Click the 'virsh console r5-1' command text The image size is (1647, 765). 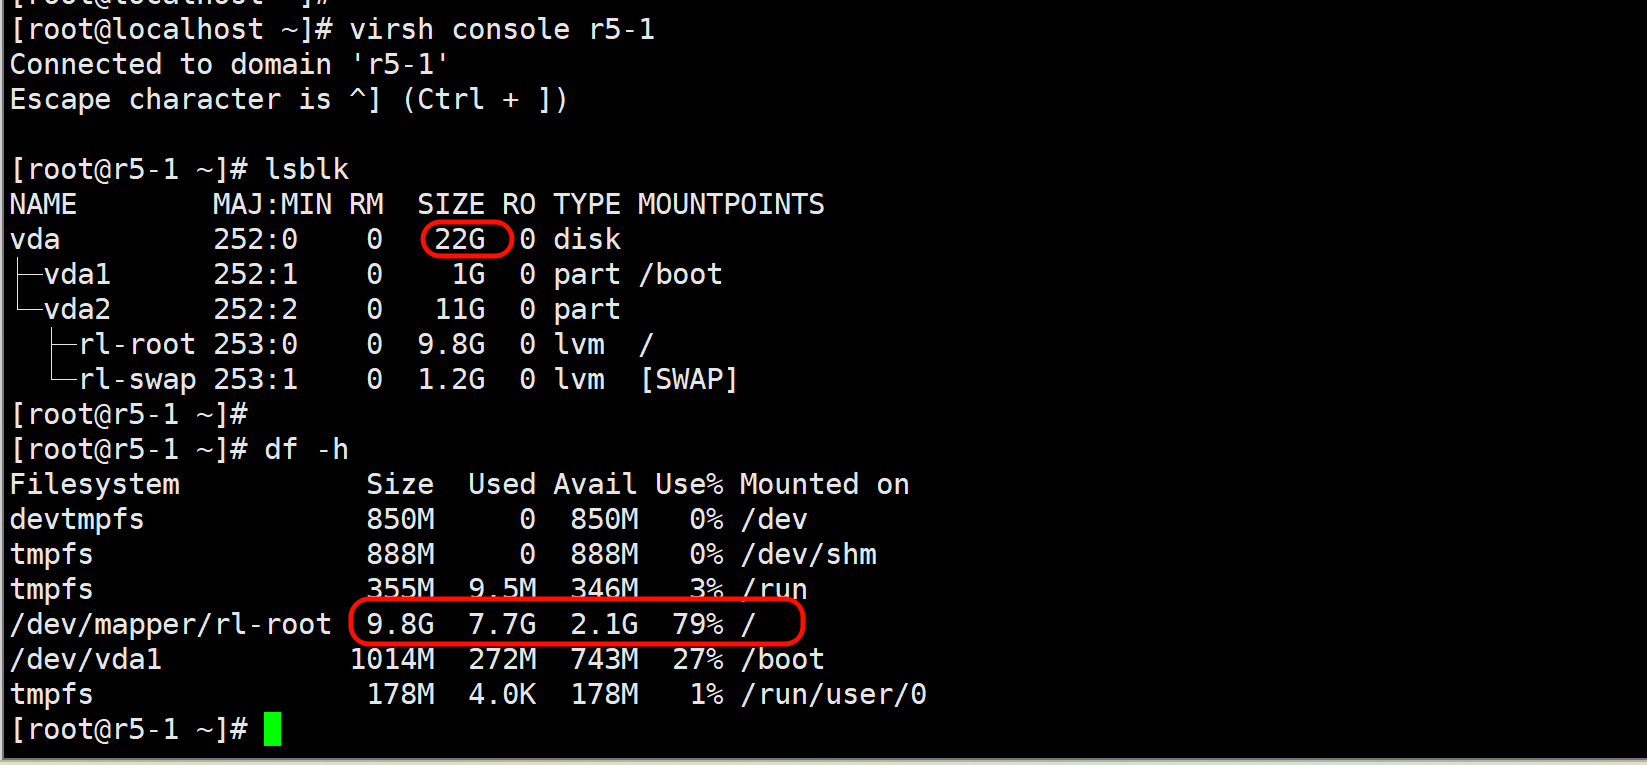pyautogui.click(x=502, y=30)
